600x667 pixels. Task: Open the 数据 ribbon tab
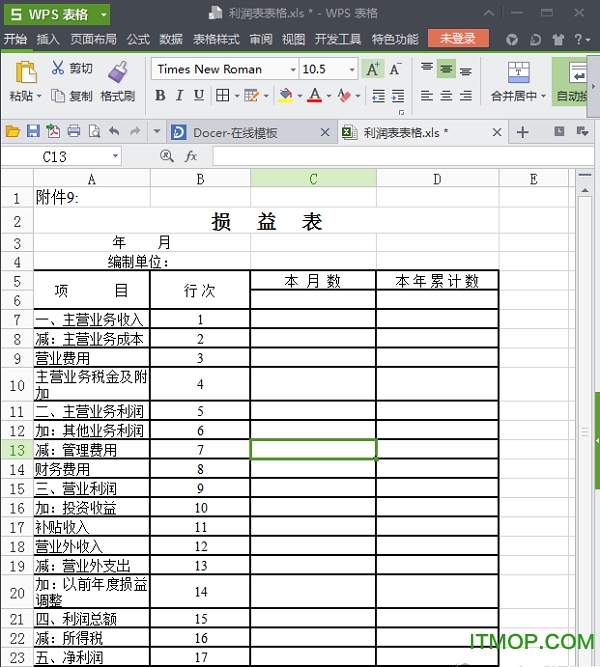(x=171, y=40)
